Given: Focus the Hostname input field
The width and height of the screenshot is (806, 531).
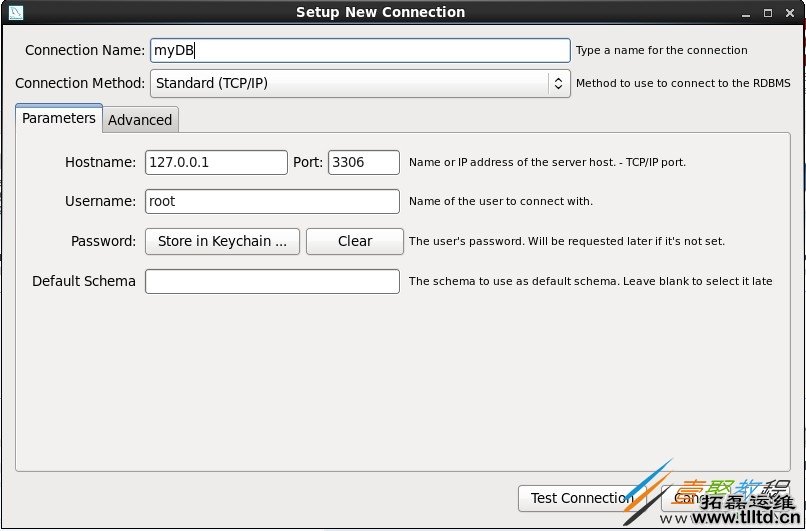Looking at the screenshot, I should point(216,162).
